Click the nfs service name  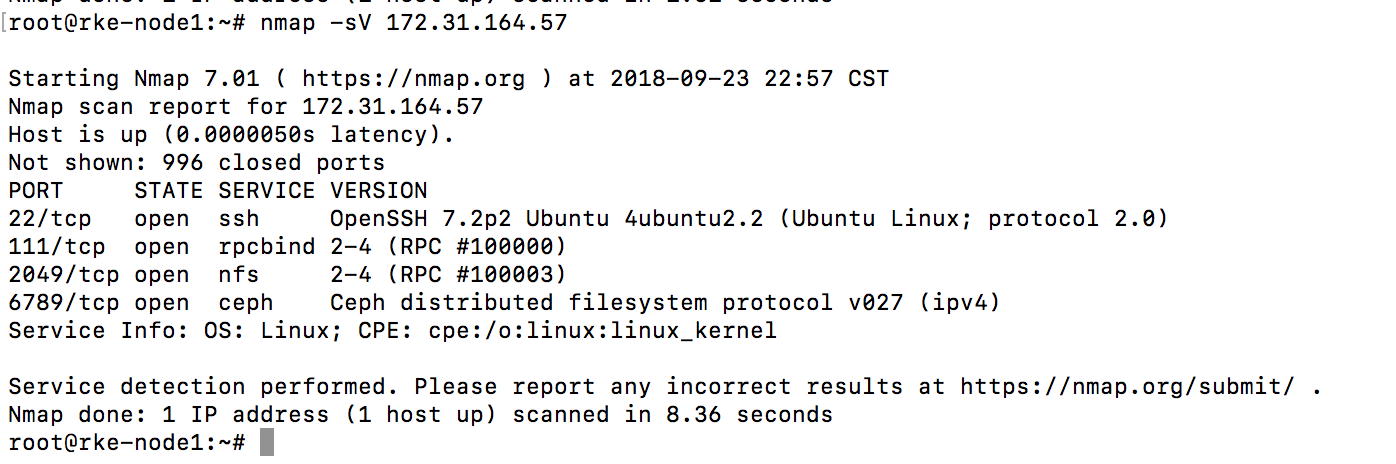coord(238,275)
